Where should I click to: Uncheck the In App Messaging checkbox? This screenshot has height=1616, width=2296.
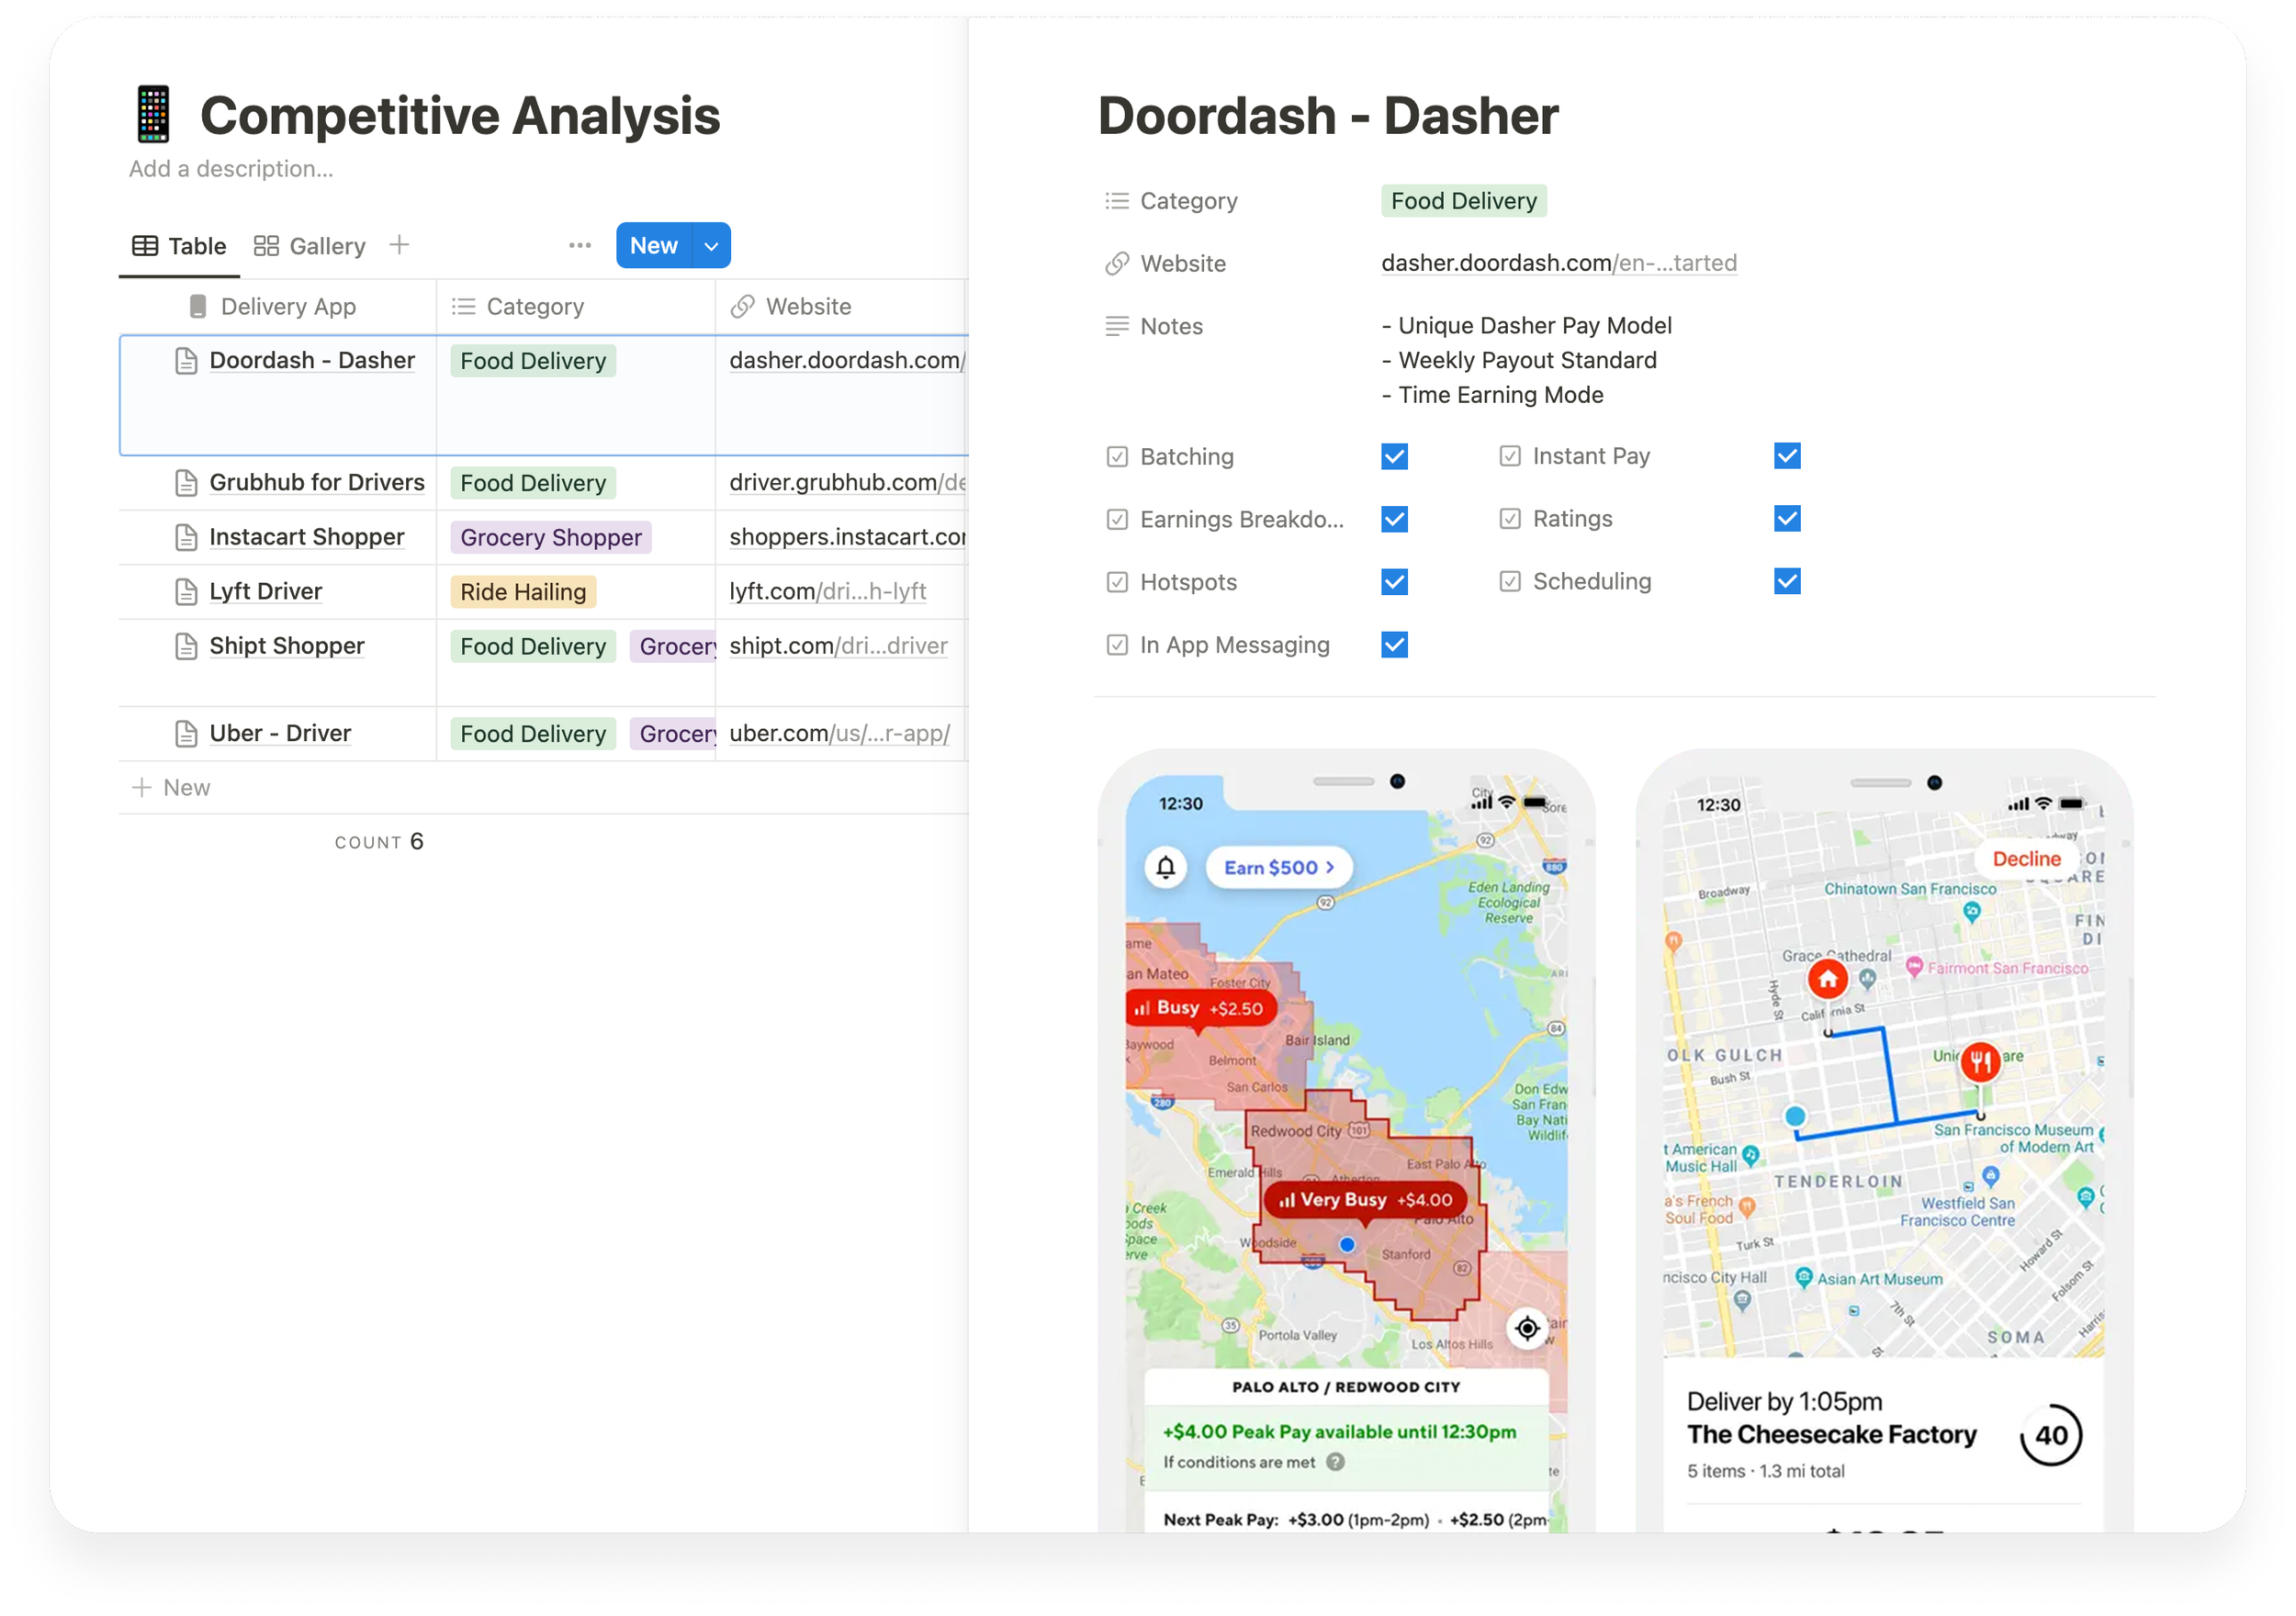(1394, 645)
